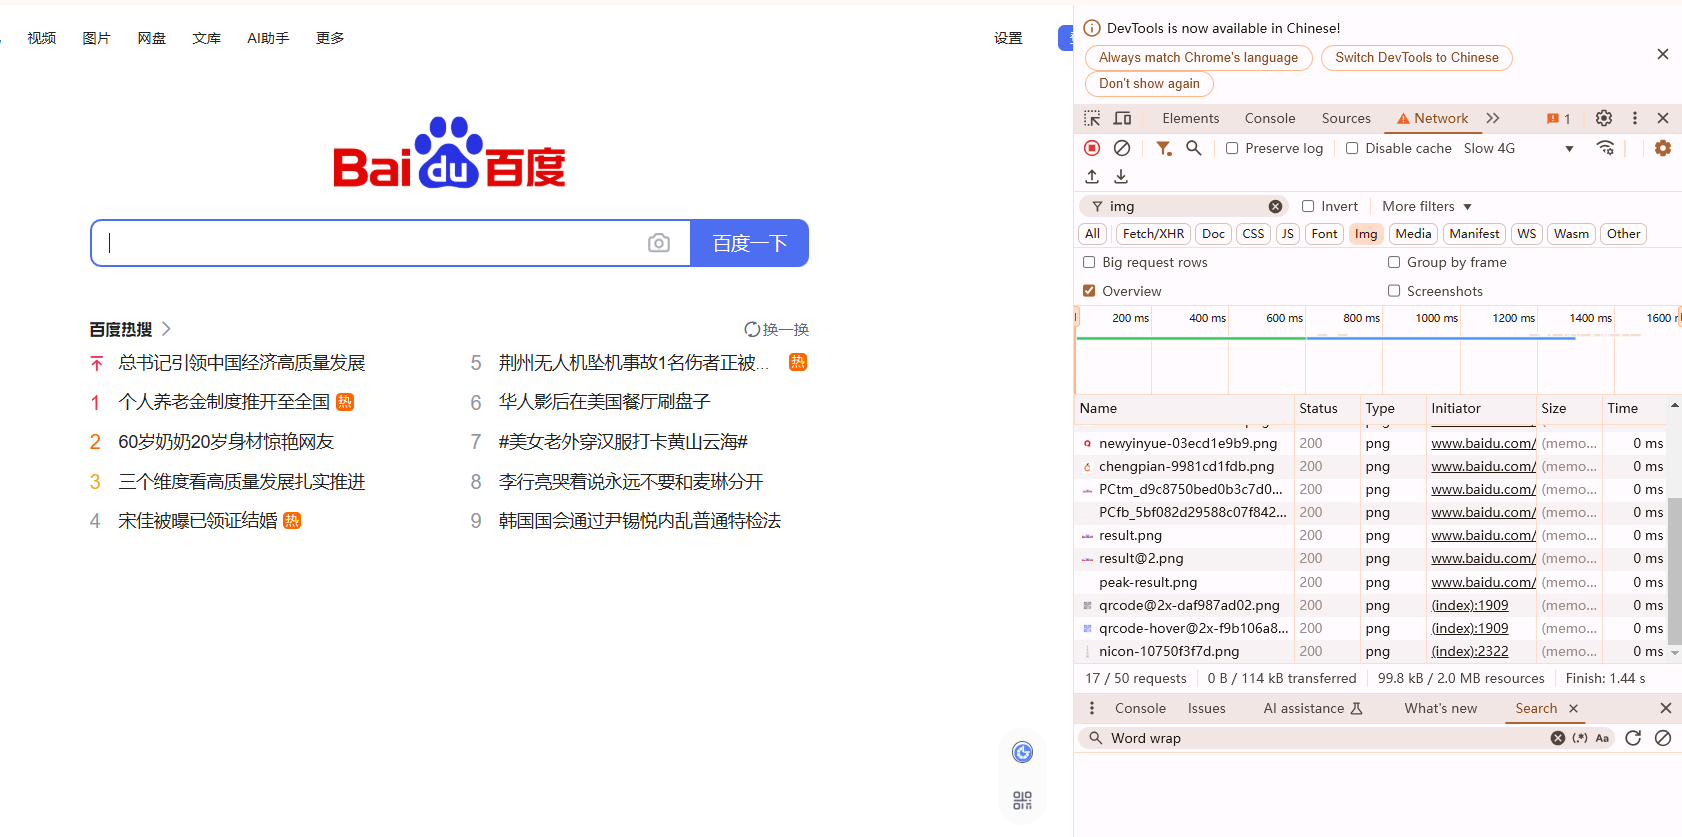Expand more DevTools tabs chevron
The image size is (1682, 837).
click(x=1493, y=118)
